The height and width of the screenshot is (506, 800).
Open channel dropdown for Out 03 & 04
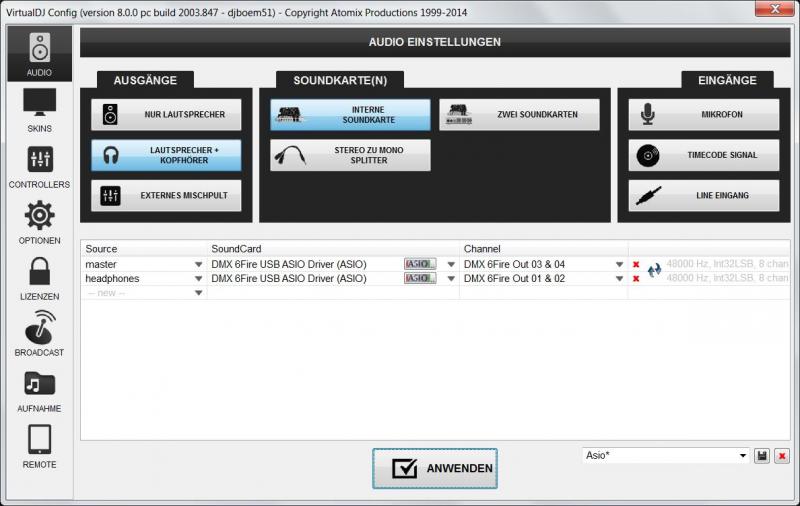click(619, 264)
